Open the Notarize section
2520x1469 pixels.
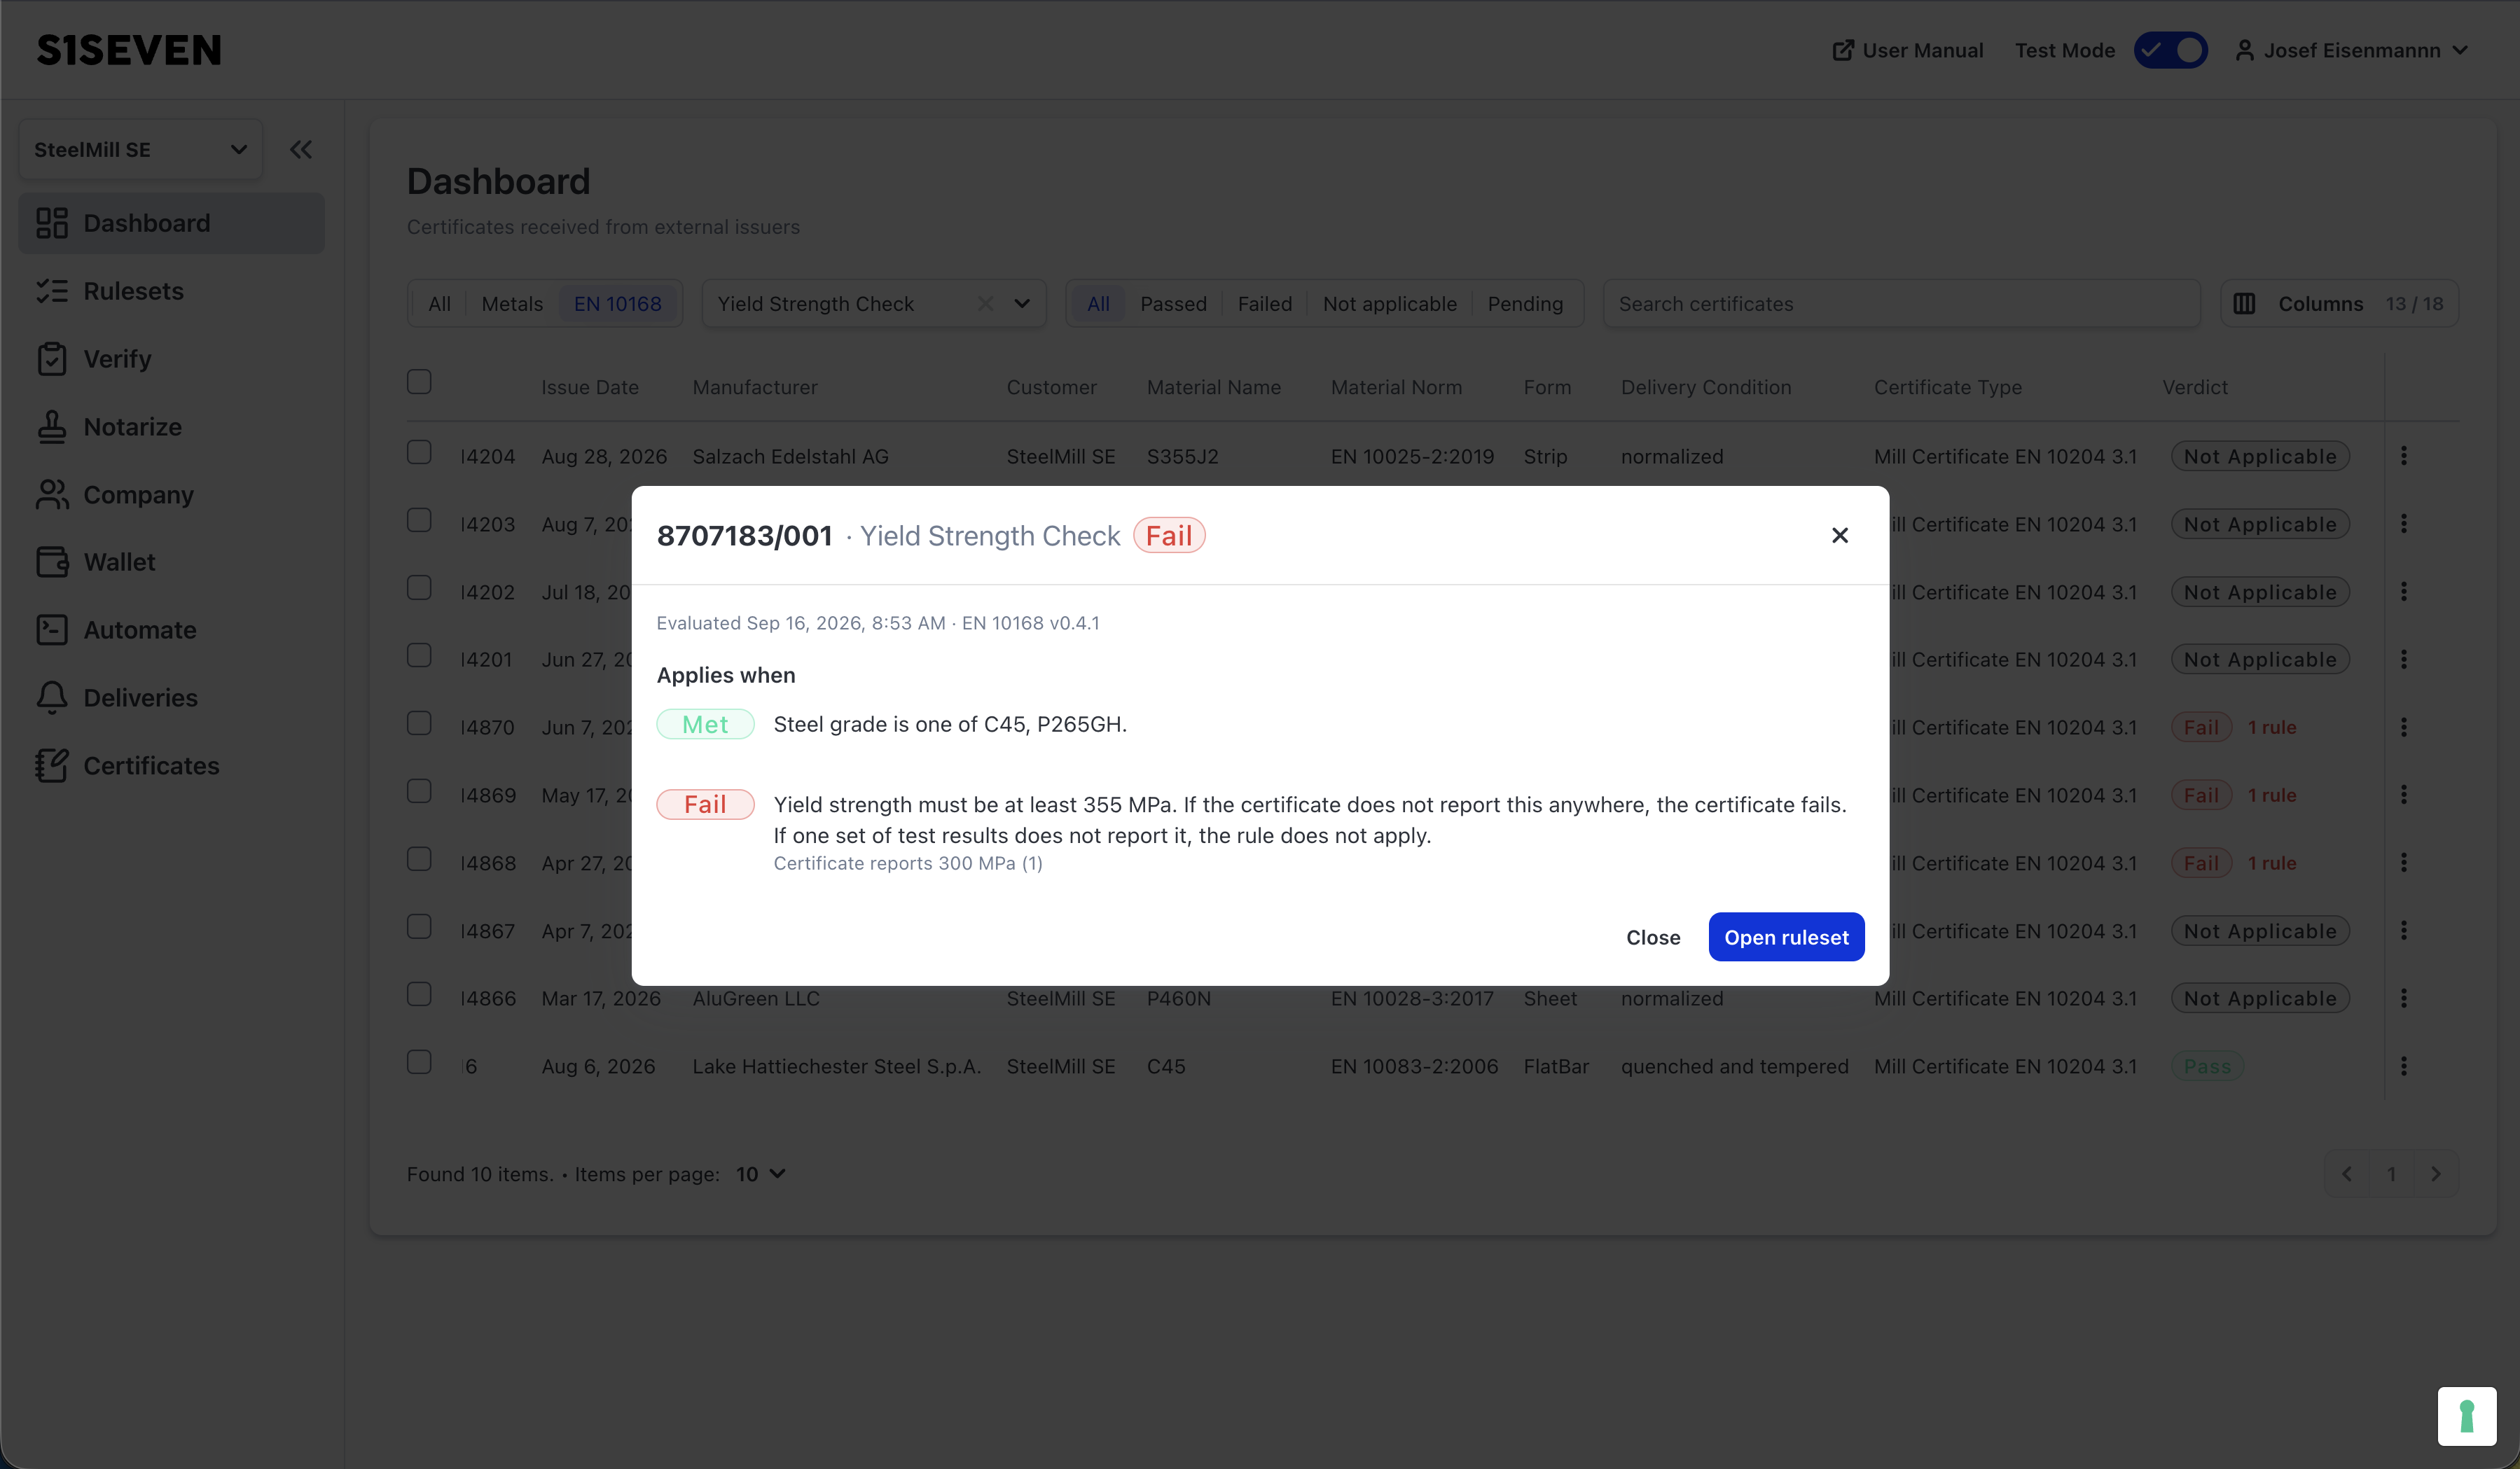tap(171, 427)
